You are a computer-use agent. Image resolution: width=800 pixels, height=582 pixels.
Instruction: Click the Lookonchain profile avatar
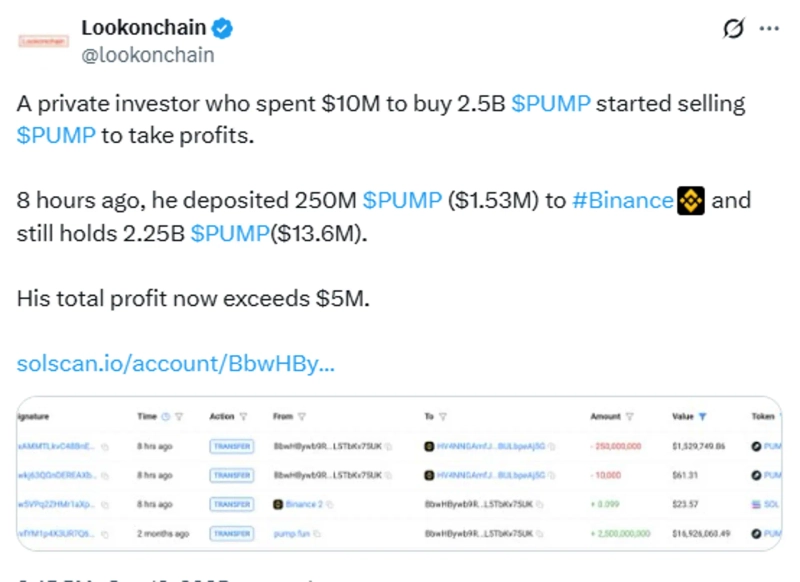click(x=43, y=41)
